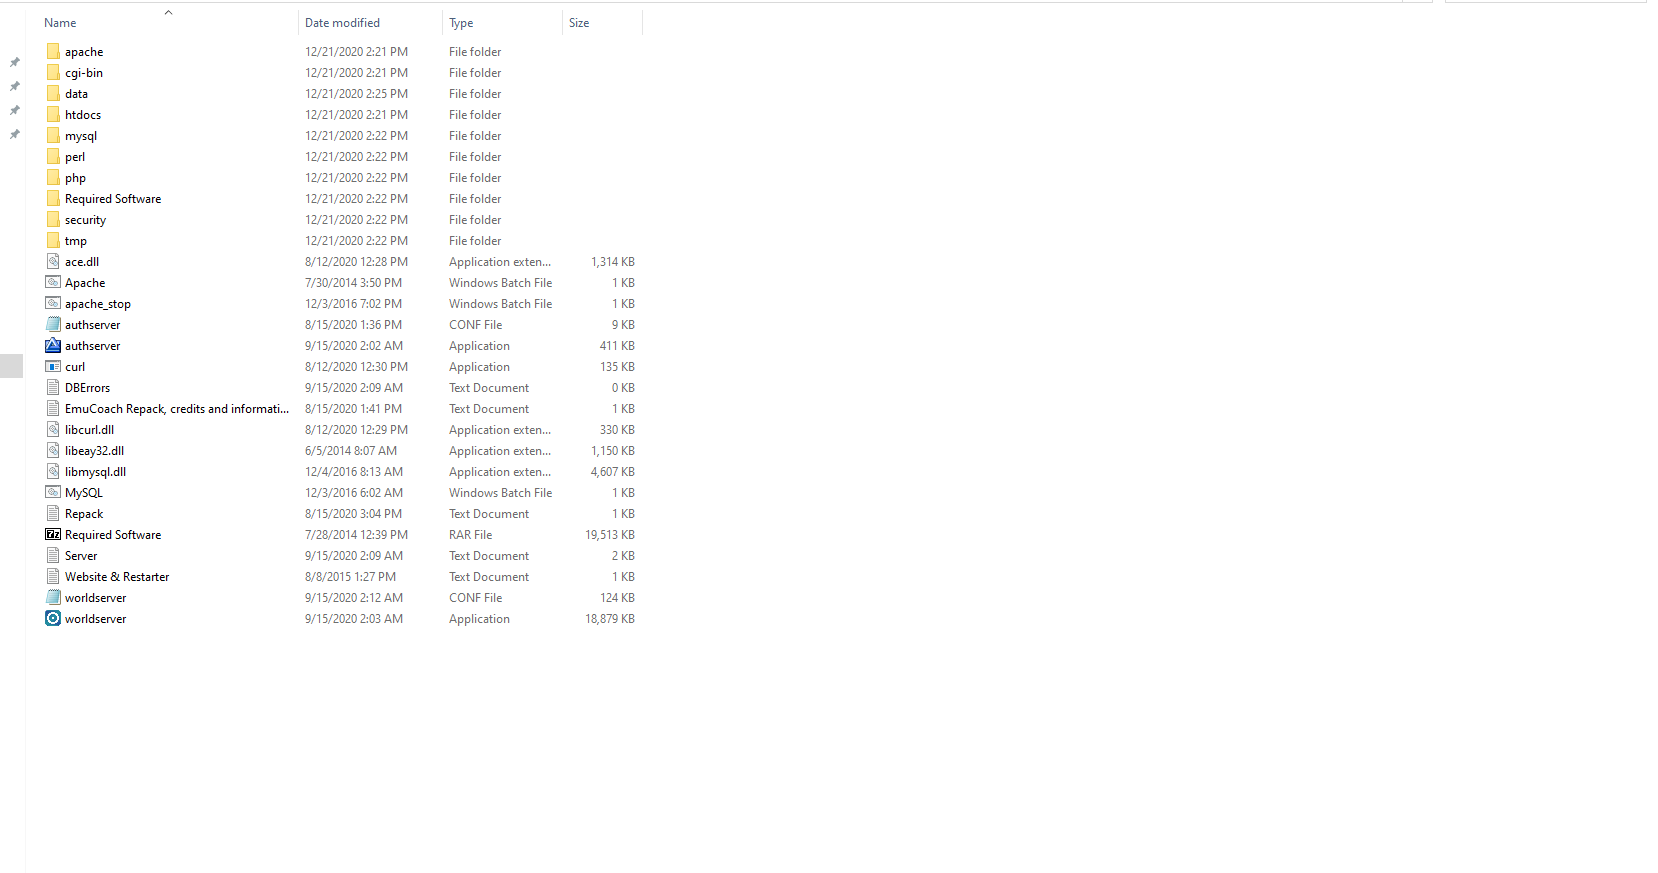Click date 9/15/2020 2:12 AM
Viewport: 1658px width, 873px height.
354,597
